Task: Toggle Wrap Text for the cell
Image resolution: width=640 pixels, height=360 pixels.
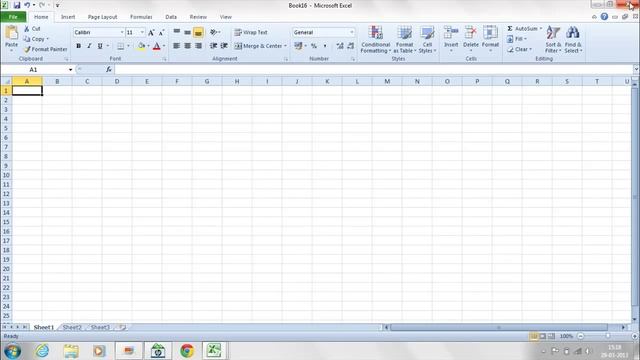Action: point(251,32)
